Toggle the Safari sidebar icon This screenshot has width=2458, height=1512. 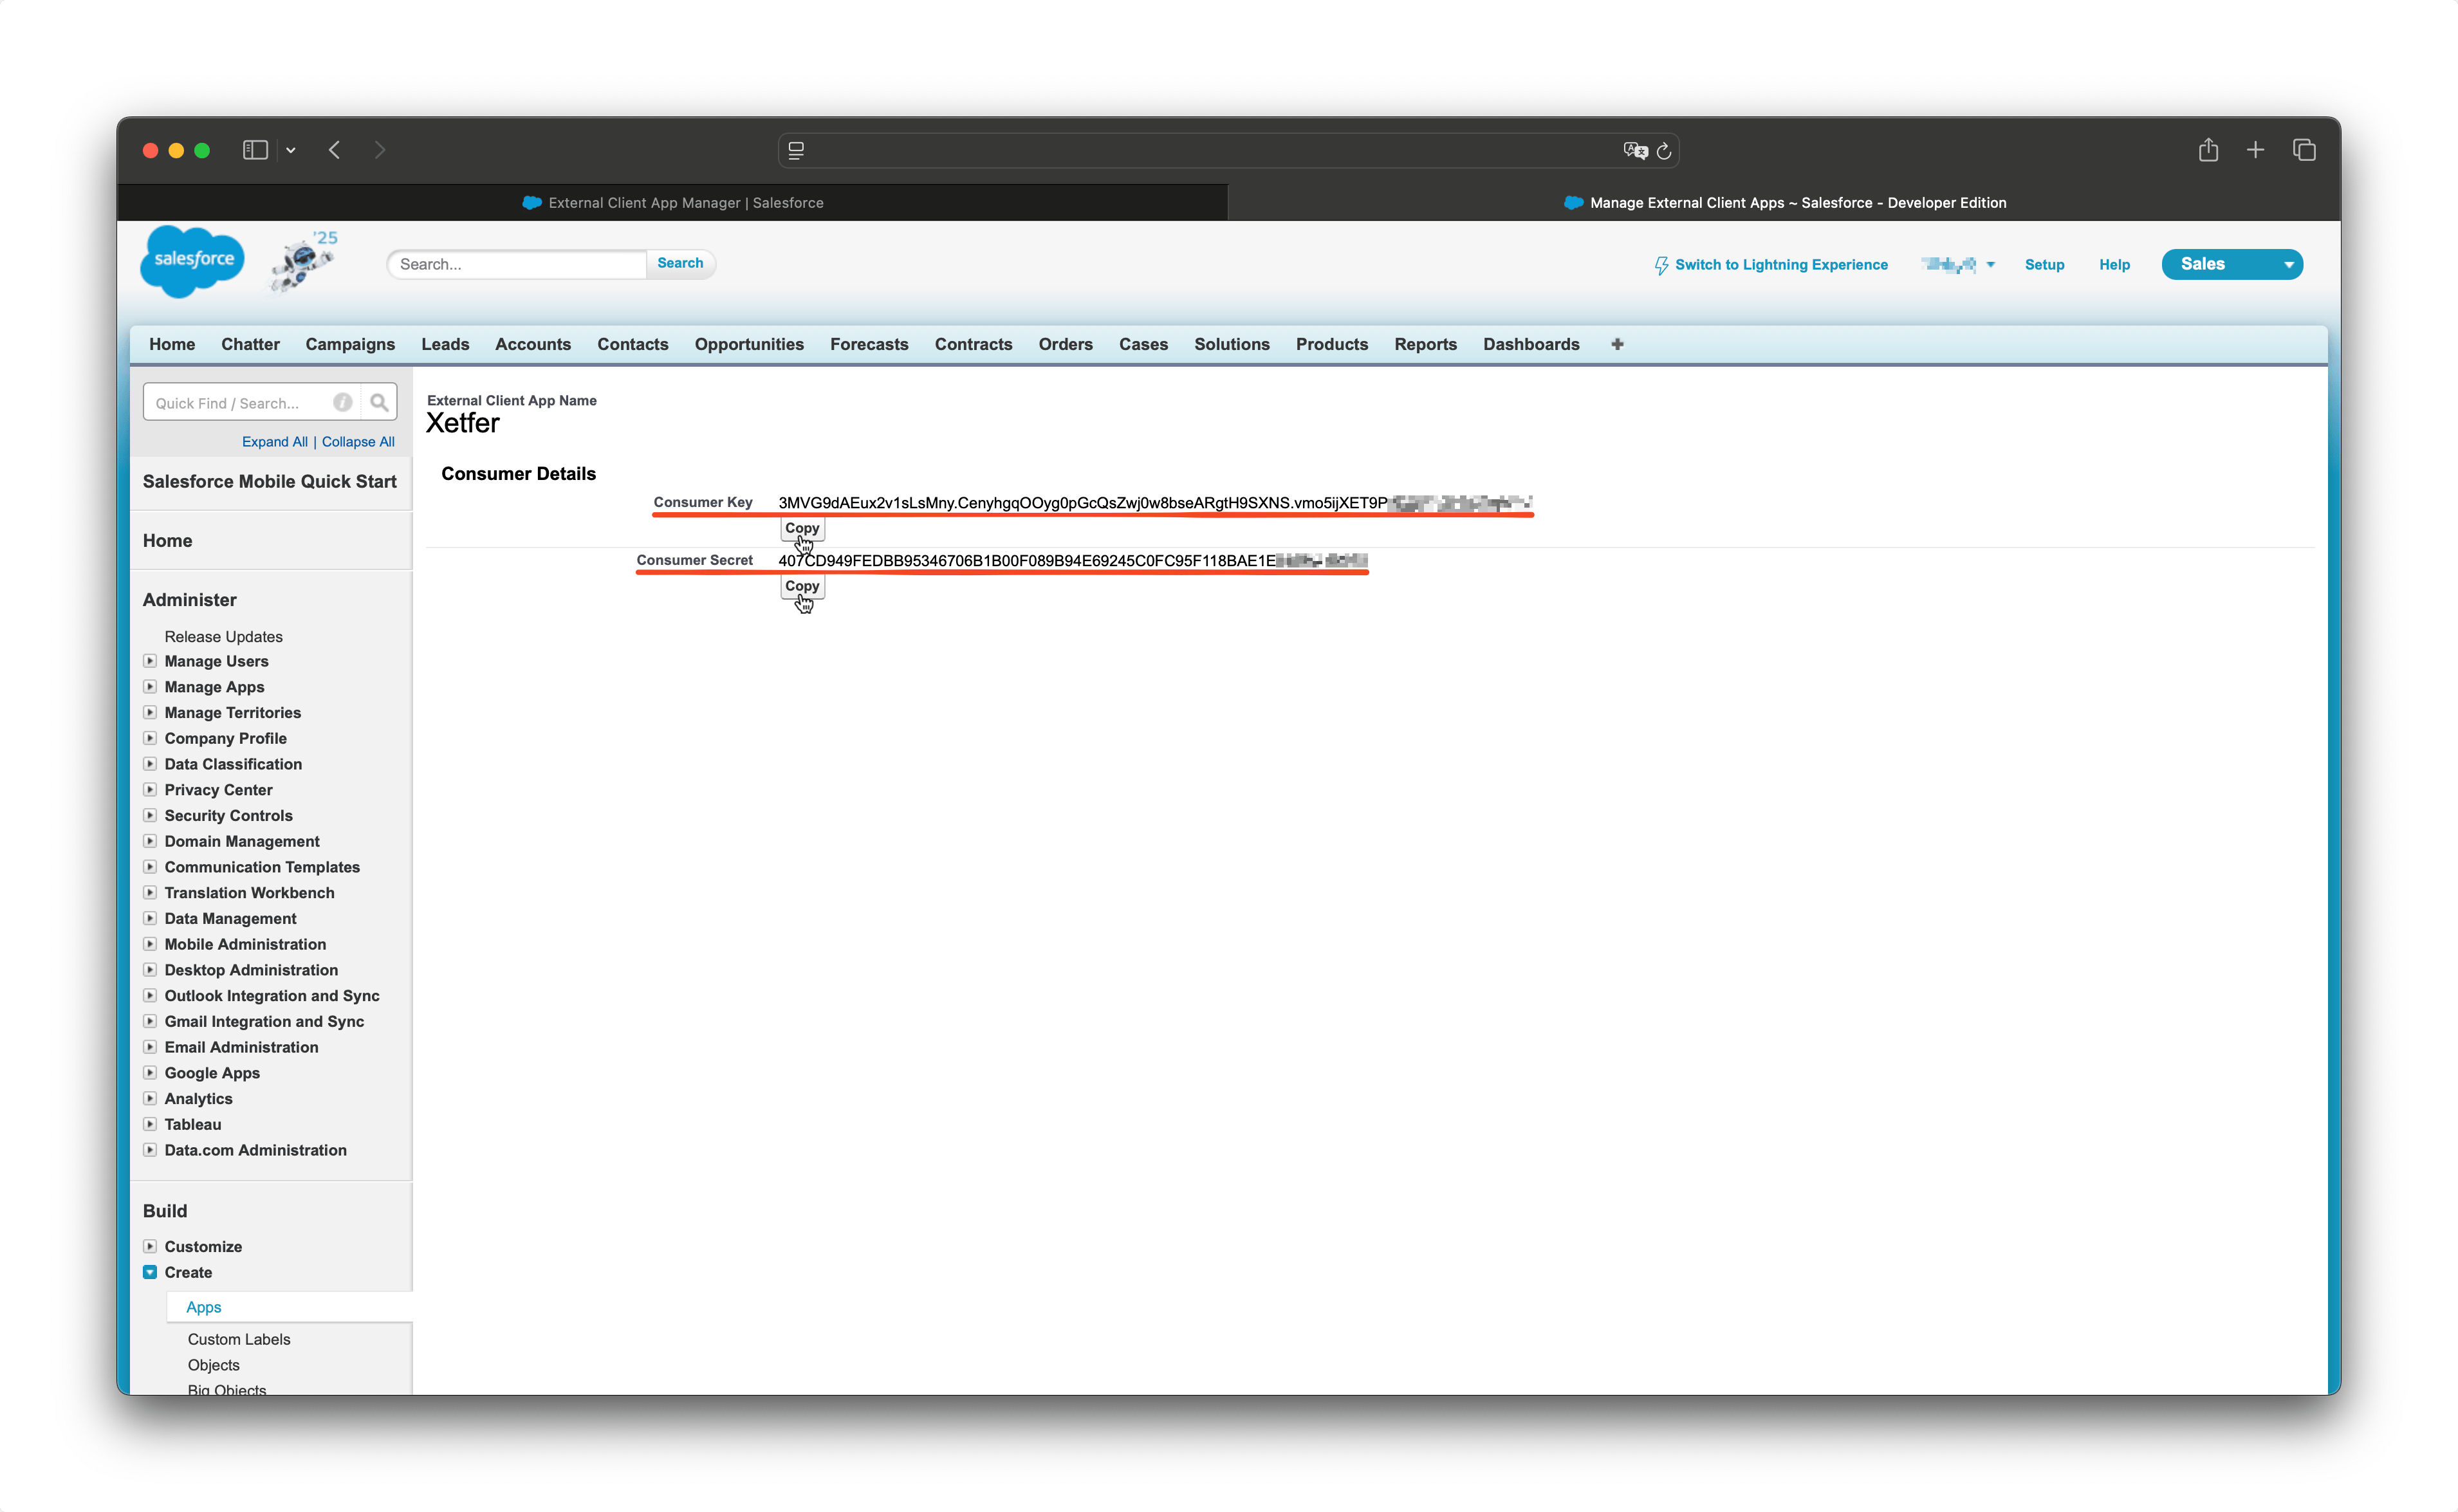[255, 150]
